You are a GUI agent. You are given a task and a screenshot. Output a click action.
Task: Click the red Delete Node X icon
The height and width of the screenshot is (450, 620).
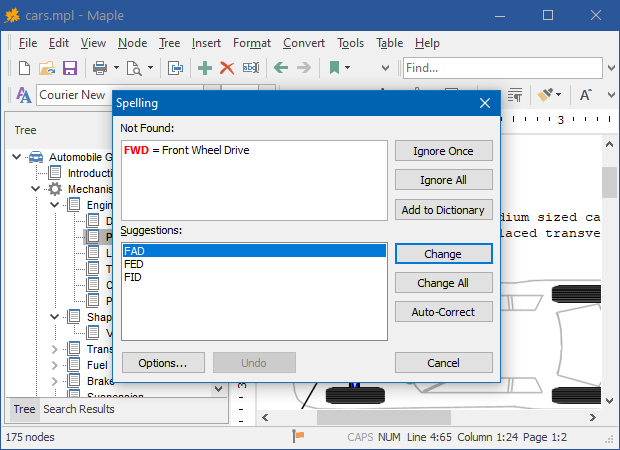(227, 68)
